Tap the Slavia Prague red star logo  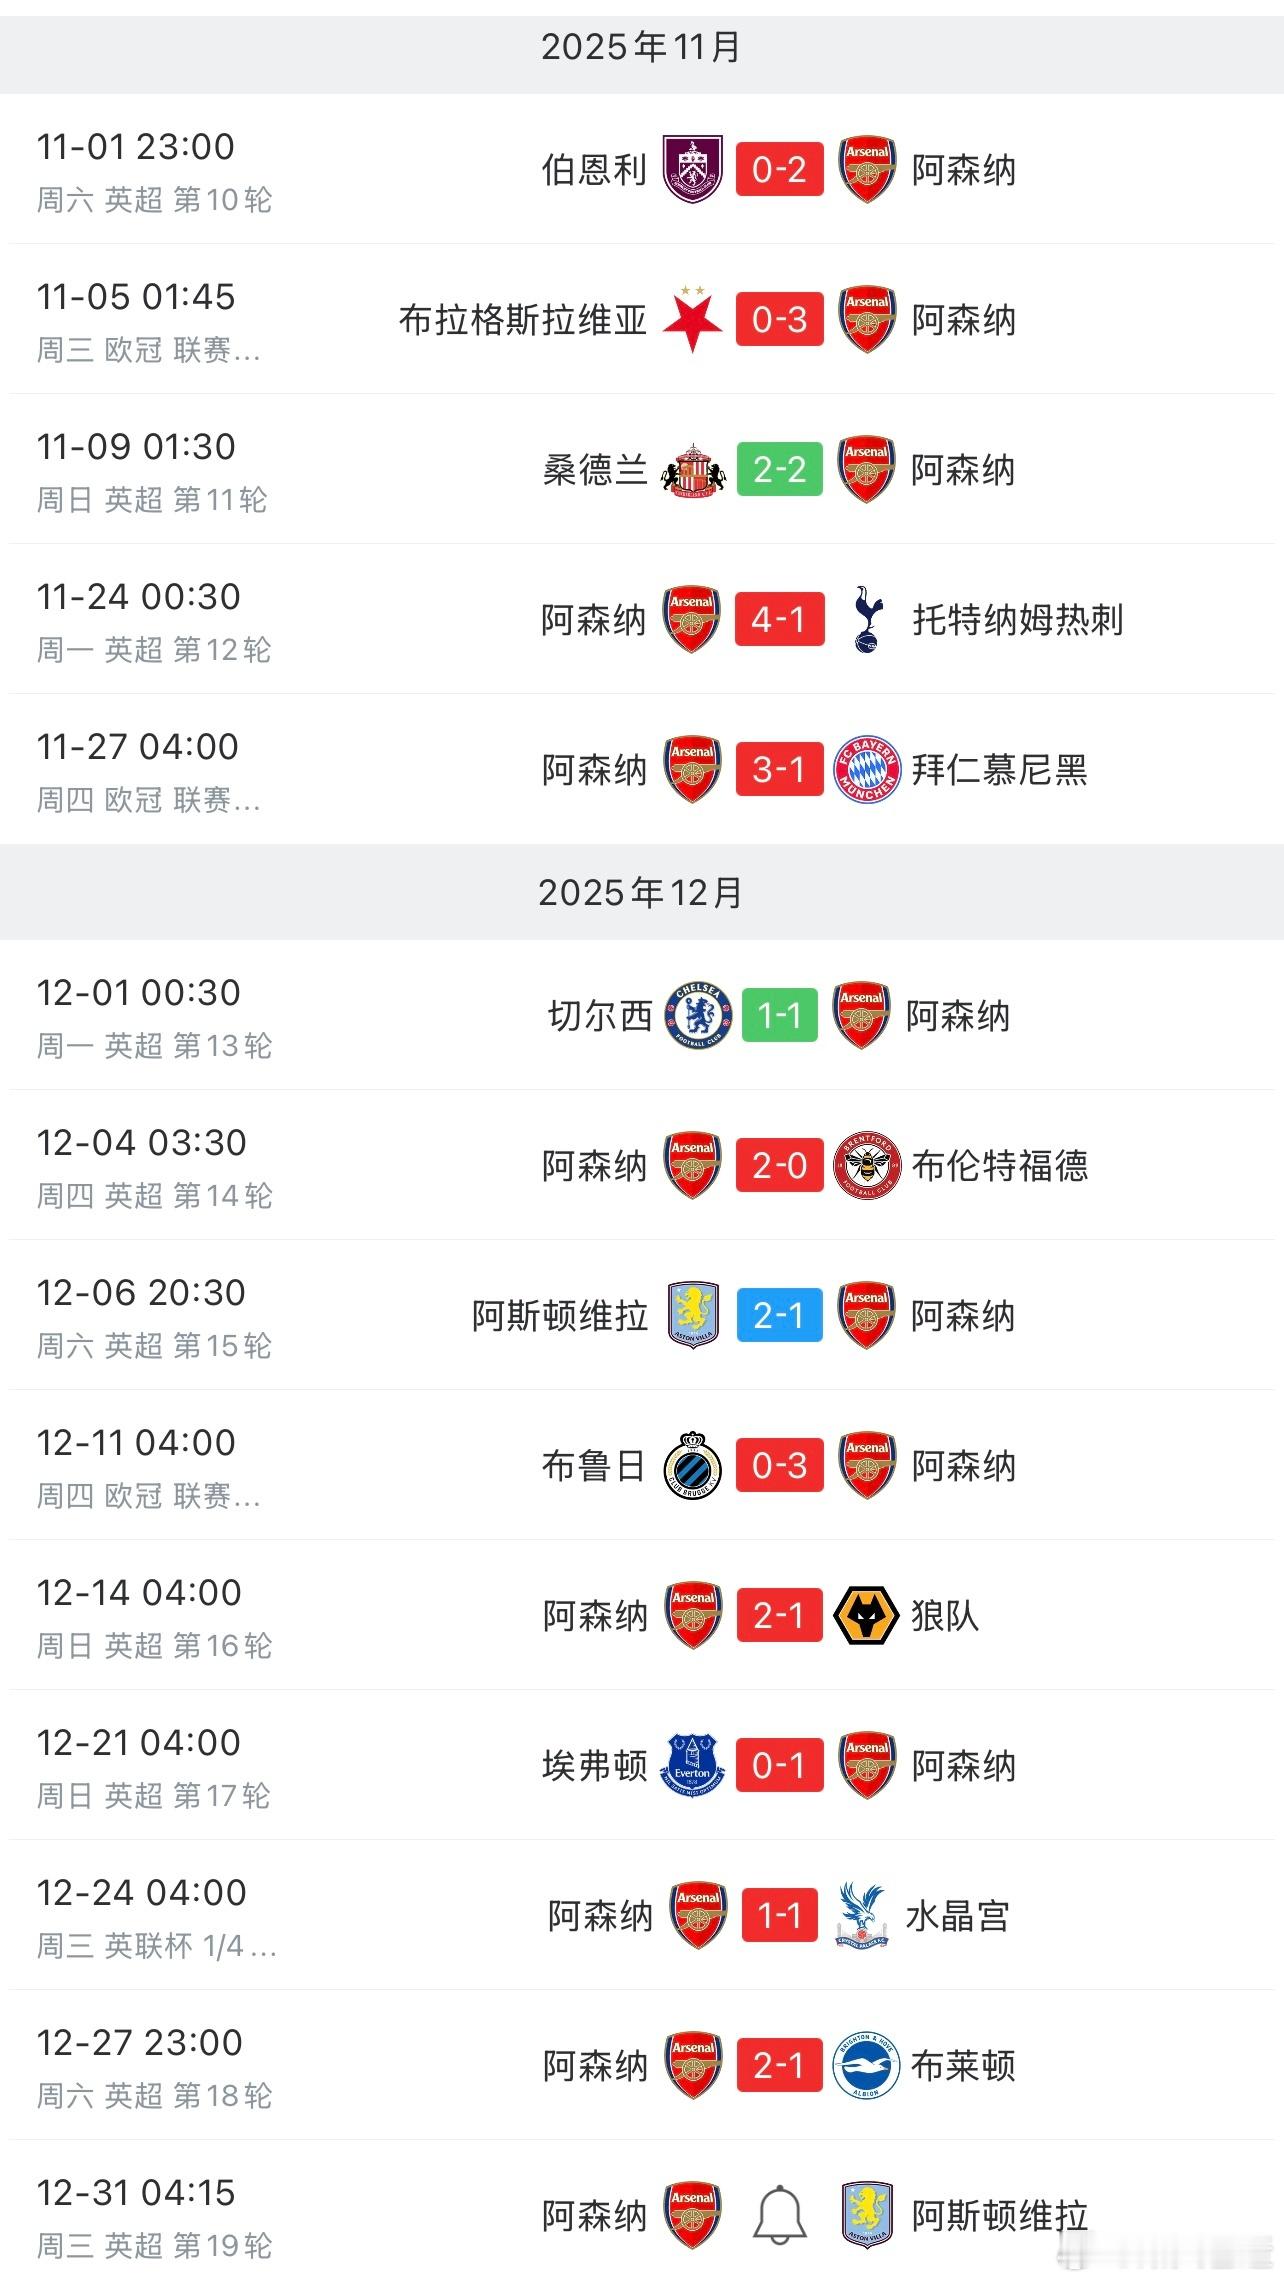692,320
